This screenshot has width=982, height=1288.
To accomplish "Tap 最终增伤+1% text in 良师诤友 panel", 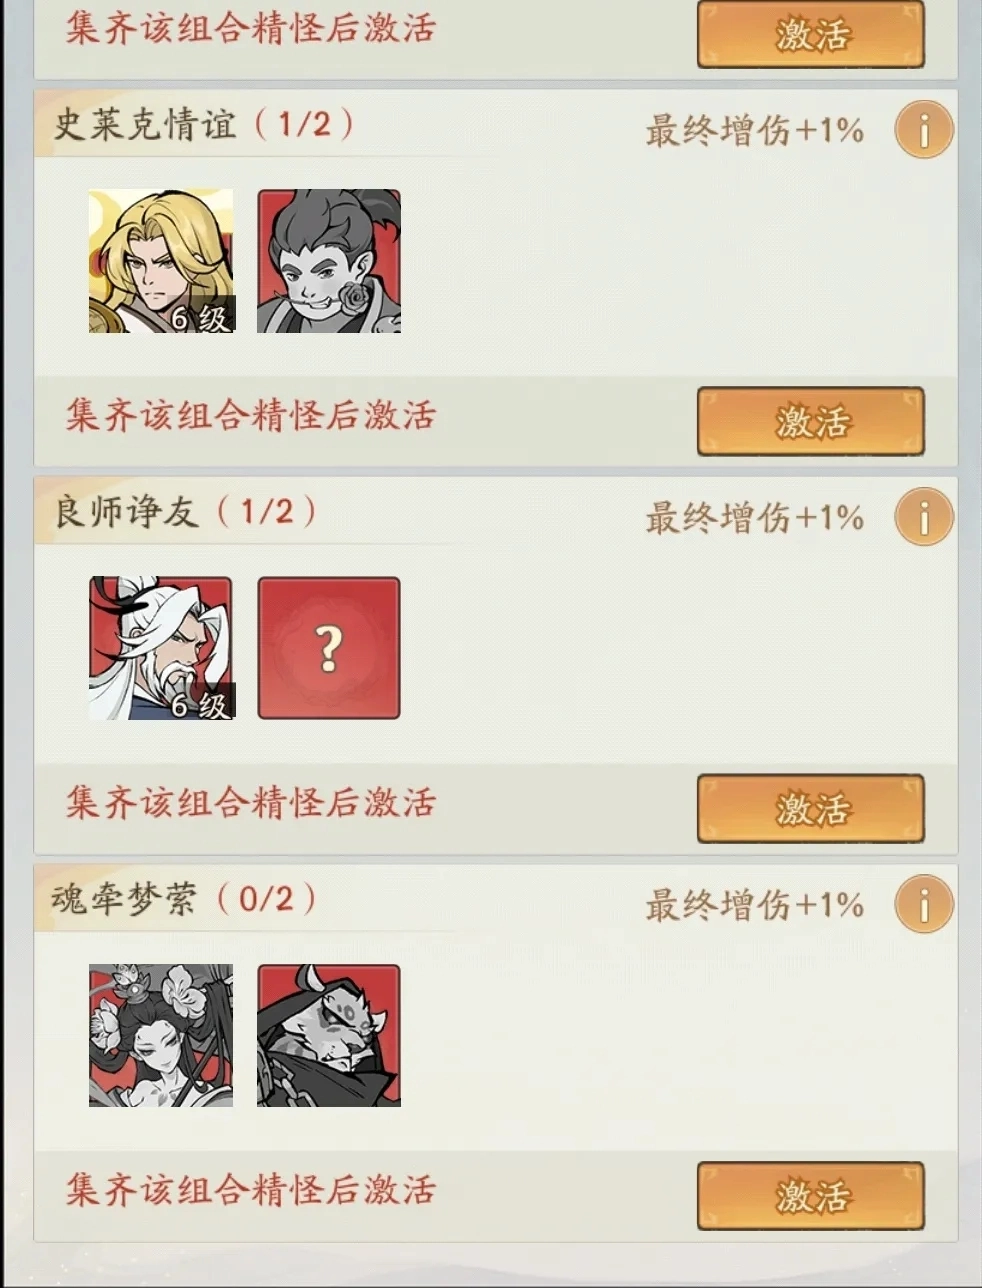I will point(754,517).
